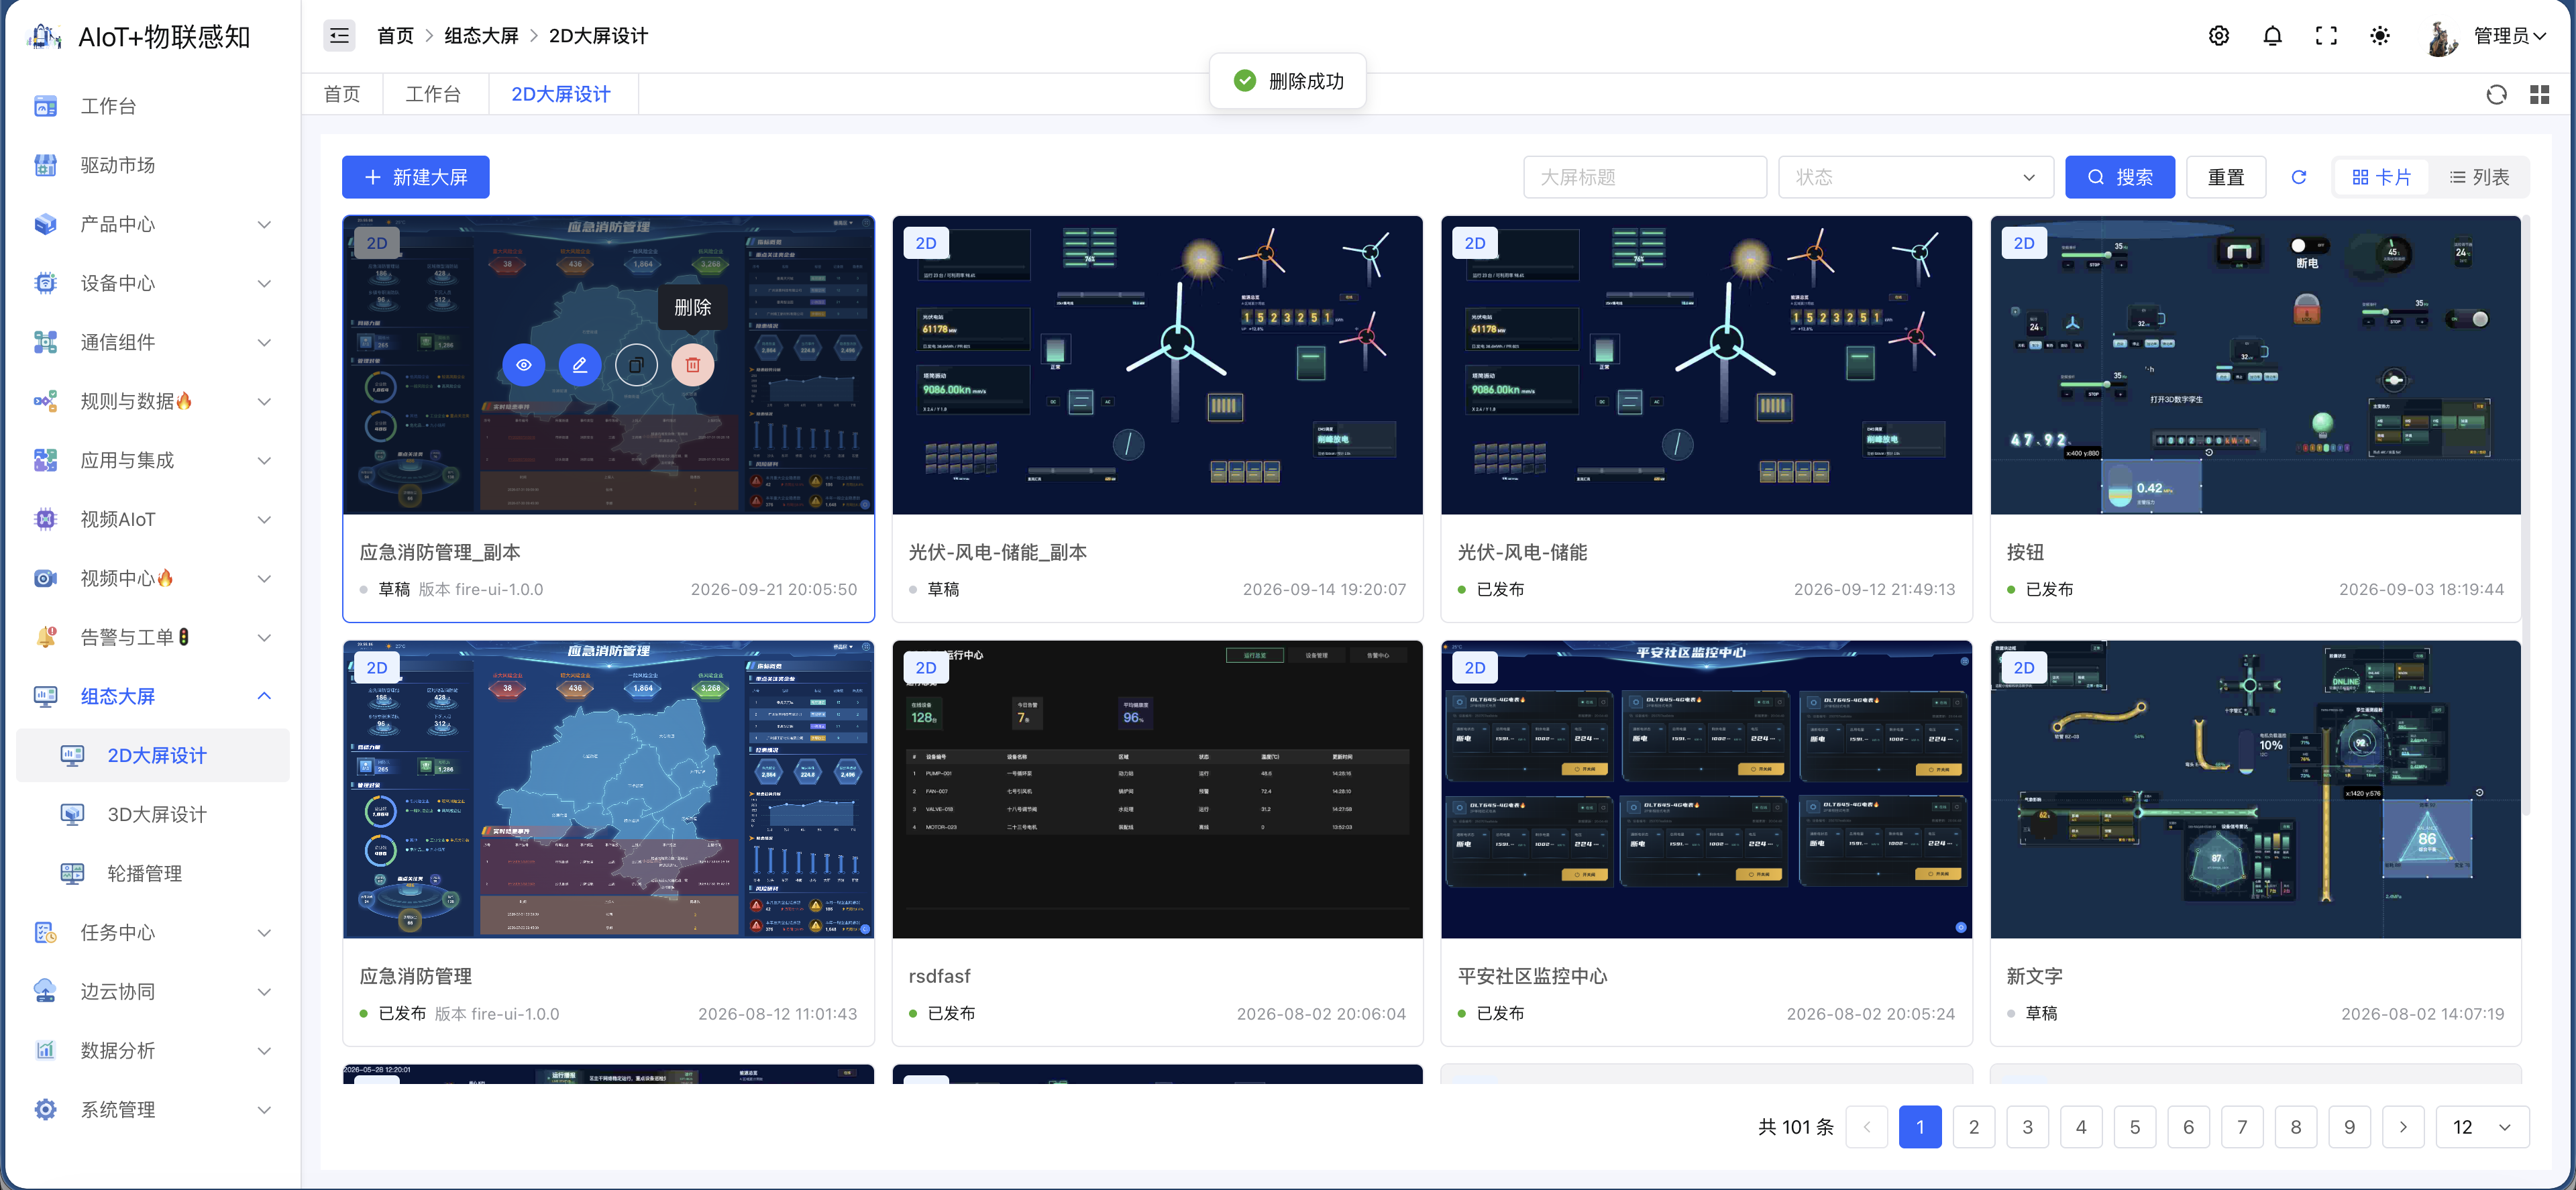Expand the 设备中心 sidebar menu
The height and width of the screenshot is (1190, 2576).
tap(150, 283)
